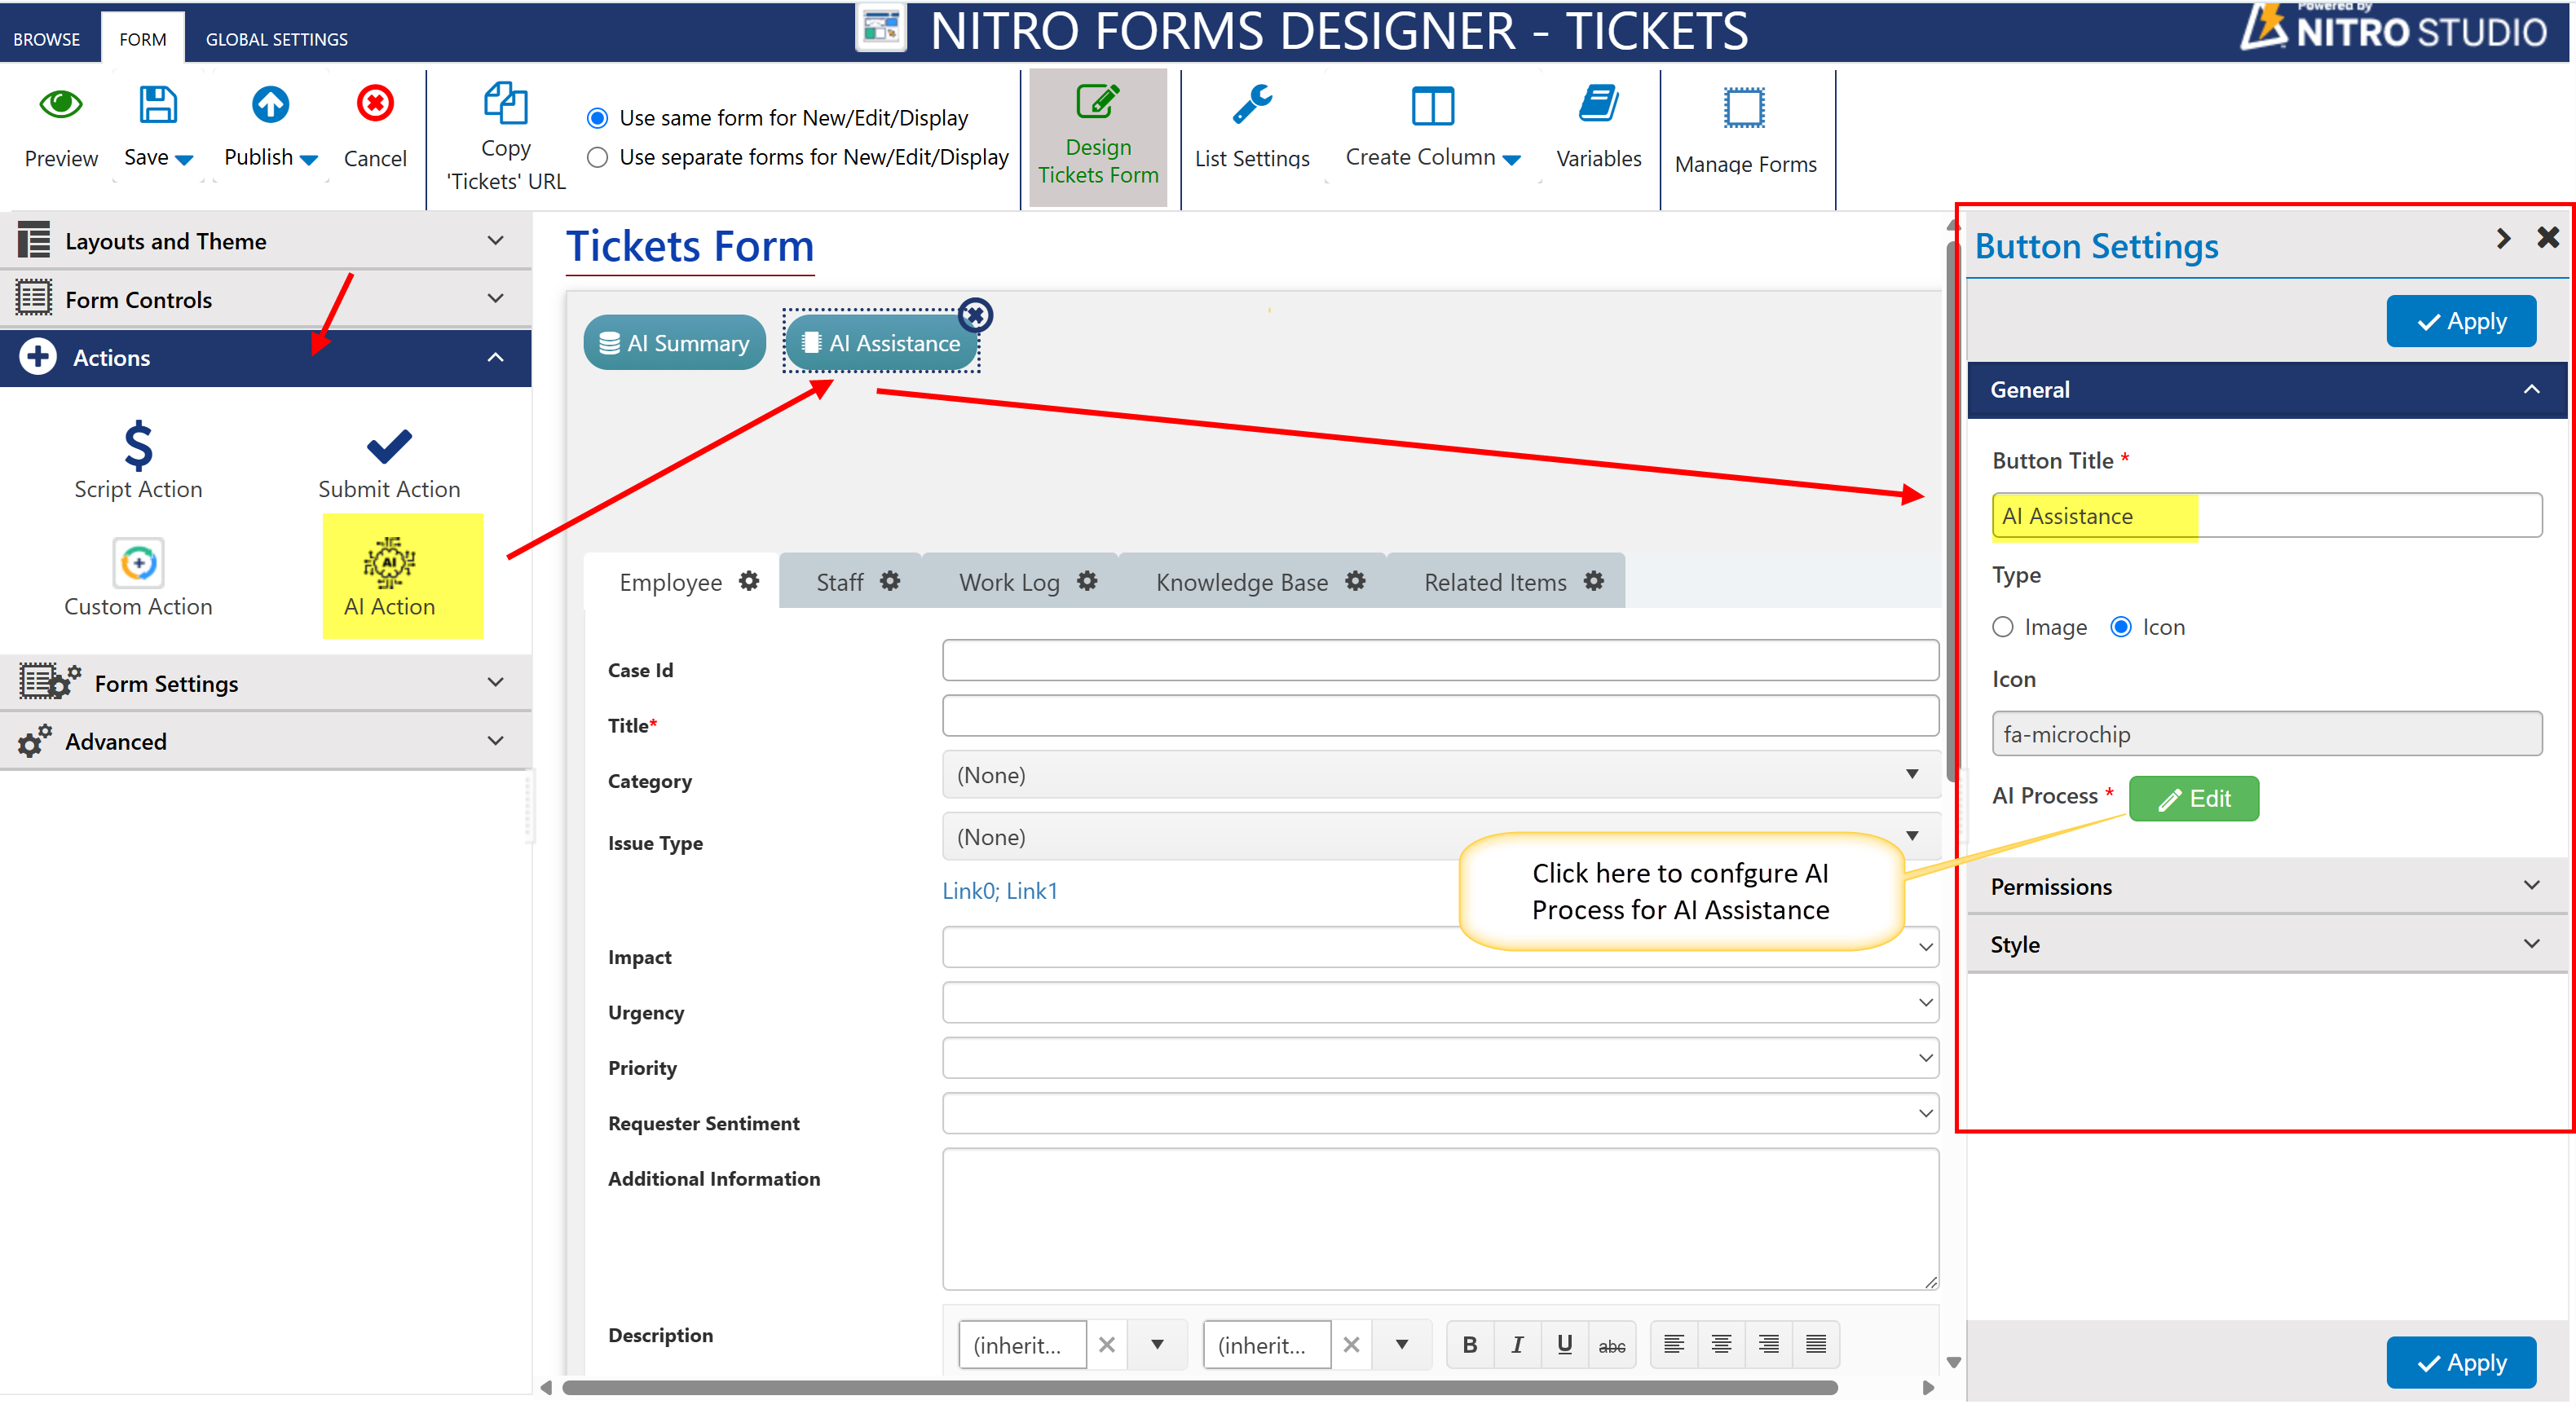Image resolution: width=2576 pixels, height=1409 pixels.
Task: Click Edit button for AI Process
Action: pyautogui.click(x=2193, y=799)
